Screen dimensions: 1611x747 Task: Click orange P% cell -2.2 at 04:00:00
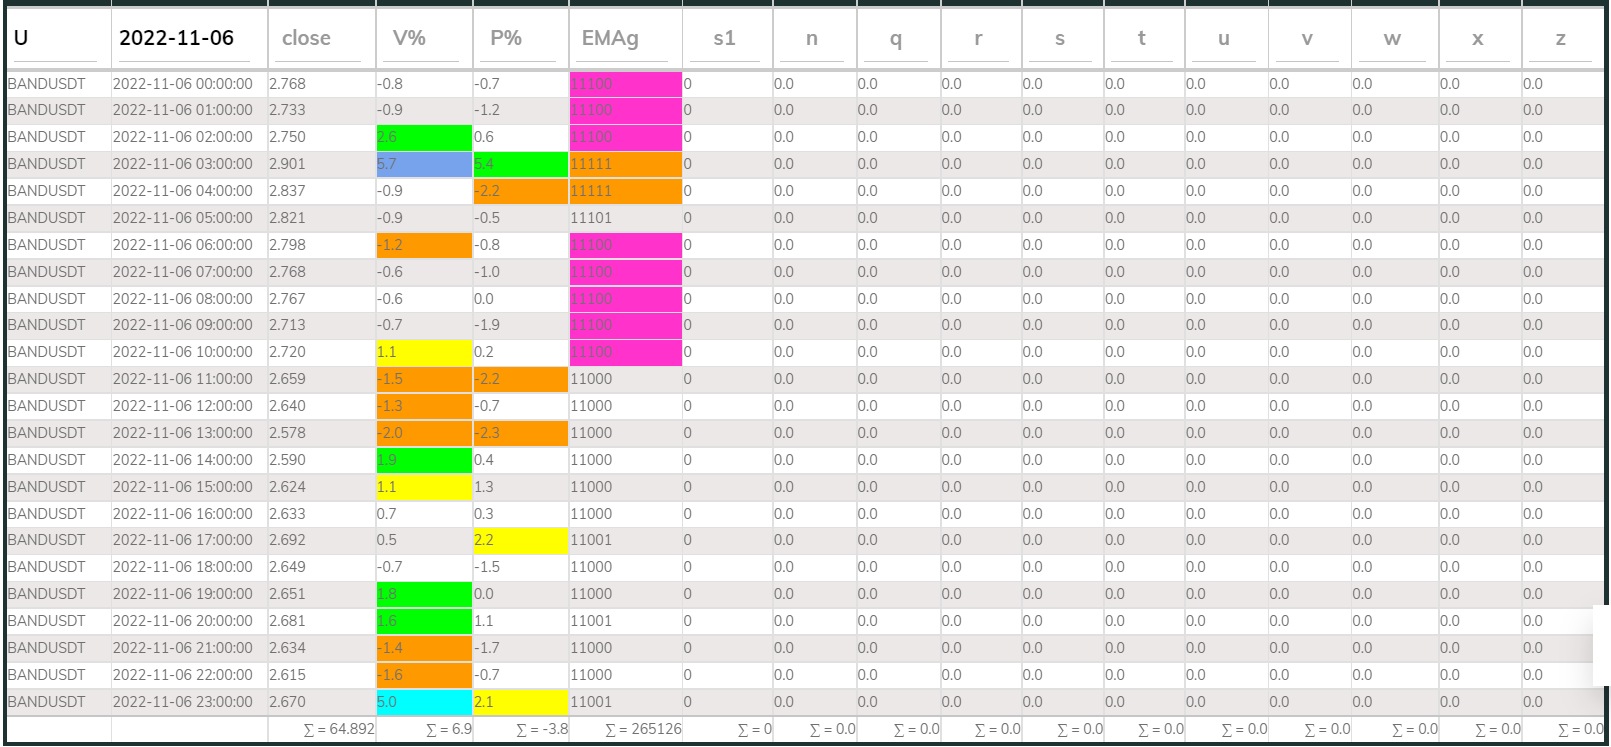tap(521, 191)
